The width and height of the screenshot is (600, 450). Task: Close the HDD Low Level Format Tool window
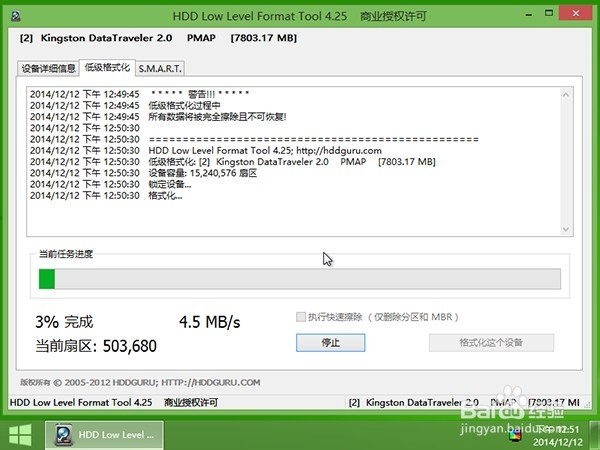tap(576, 13)
